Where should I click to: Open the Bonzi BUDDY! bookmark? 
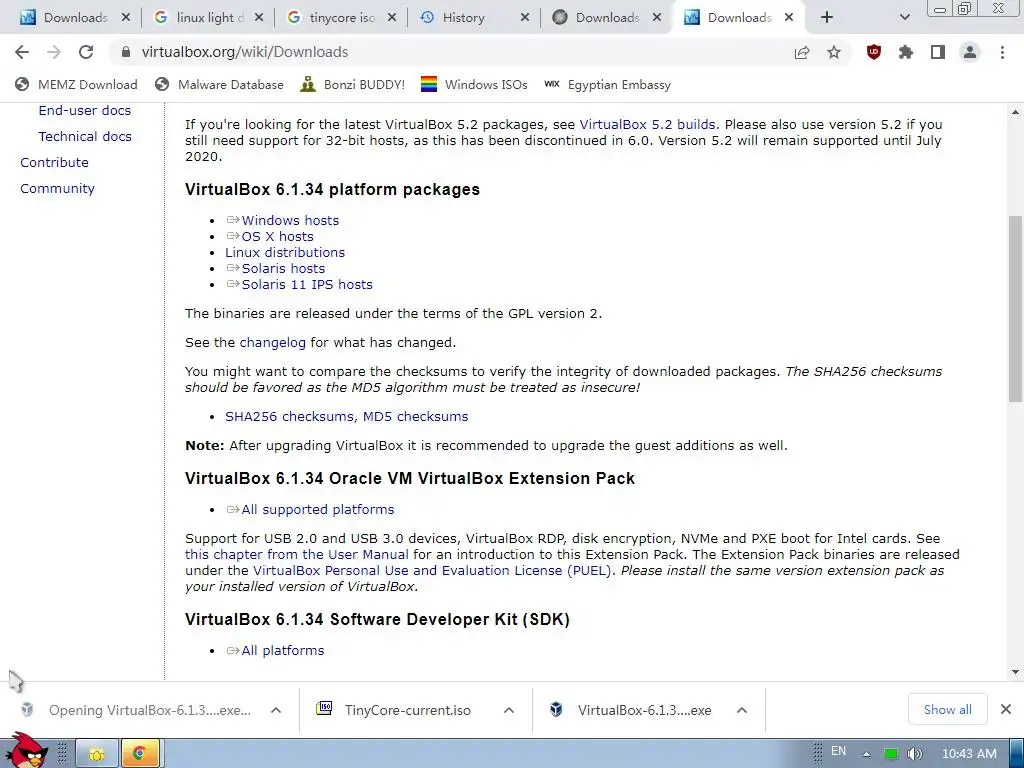[353, 85]
